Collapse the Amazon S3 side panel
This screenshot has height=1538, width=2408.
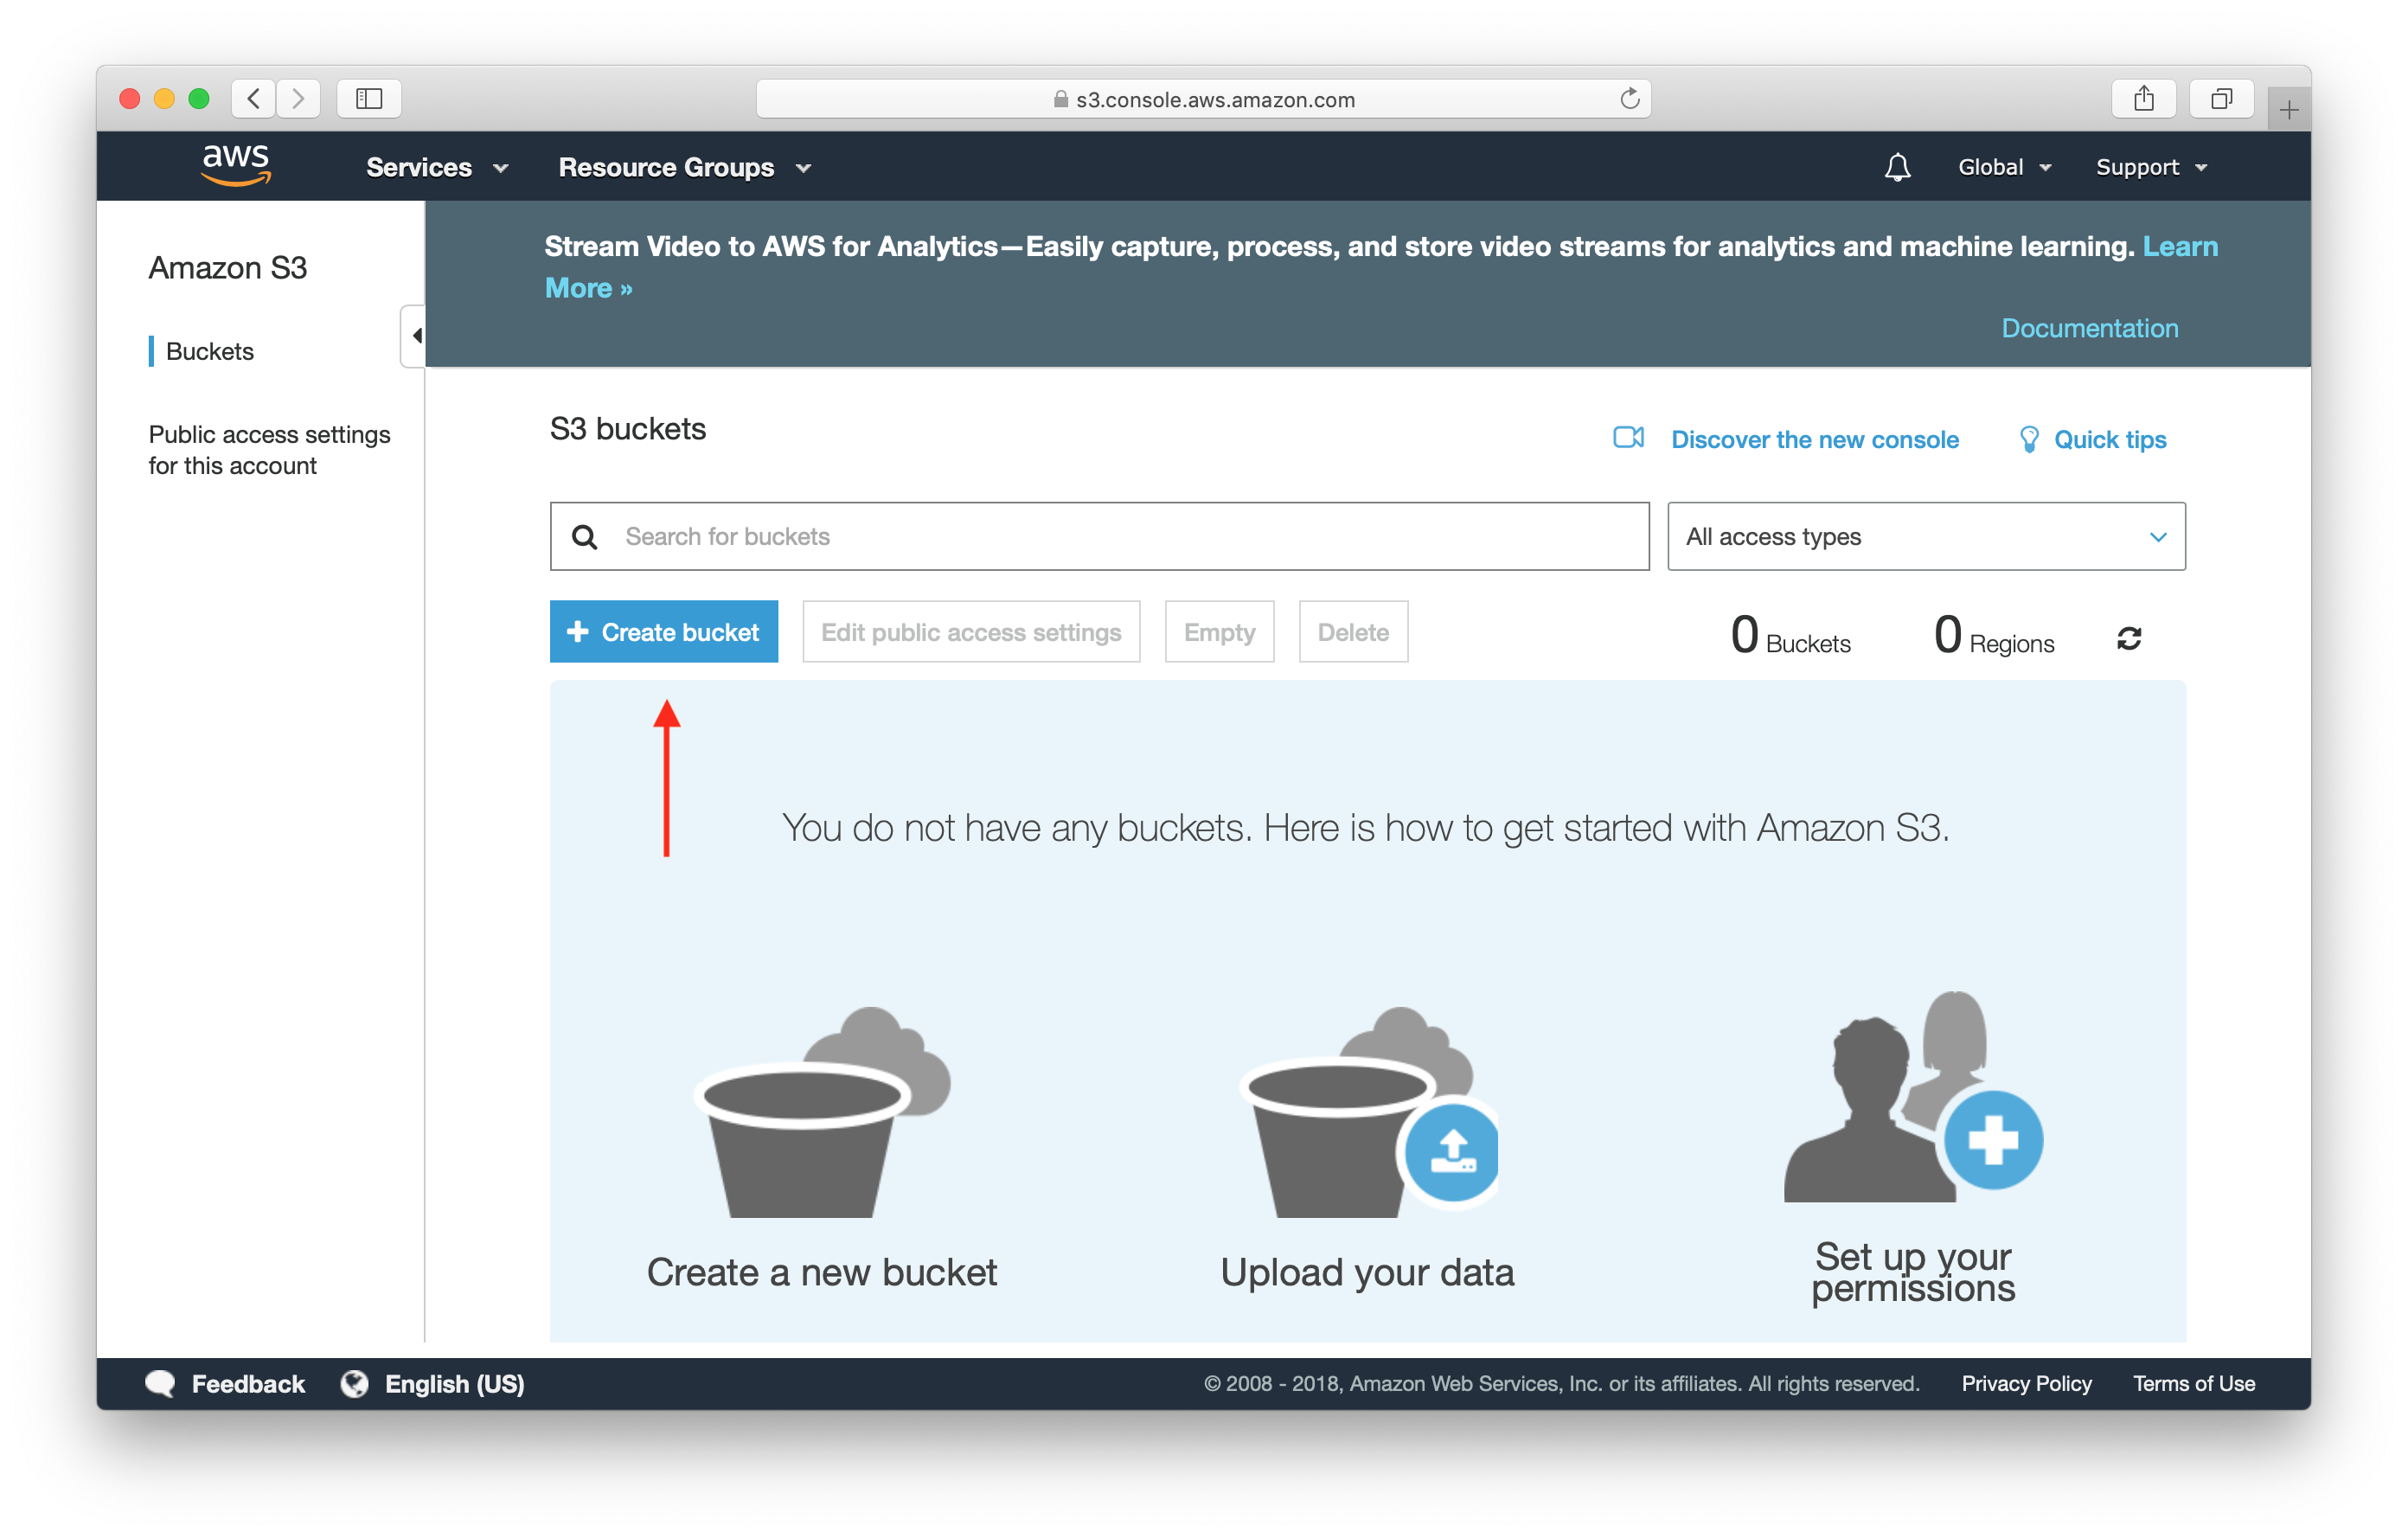415,336
